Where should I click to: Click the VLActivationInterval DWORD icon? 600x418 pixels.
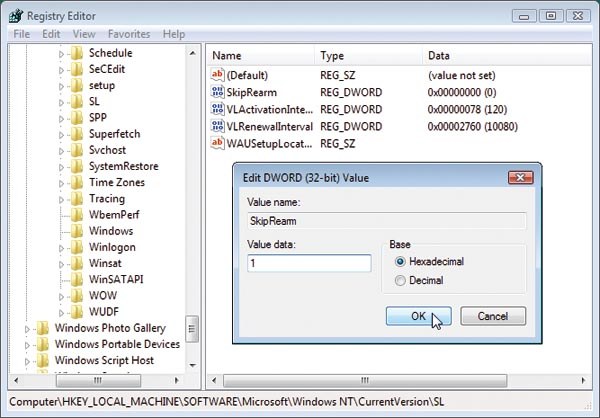(218, 110)
